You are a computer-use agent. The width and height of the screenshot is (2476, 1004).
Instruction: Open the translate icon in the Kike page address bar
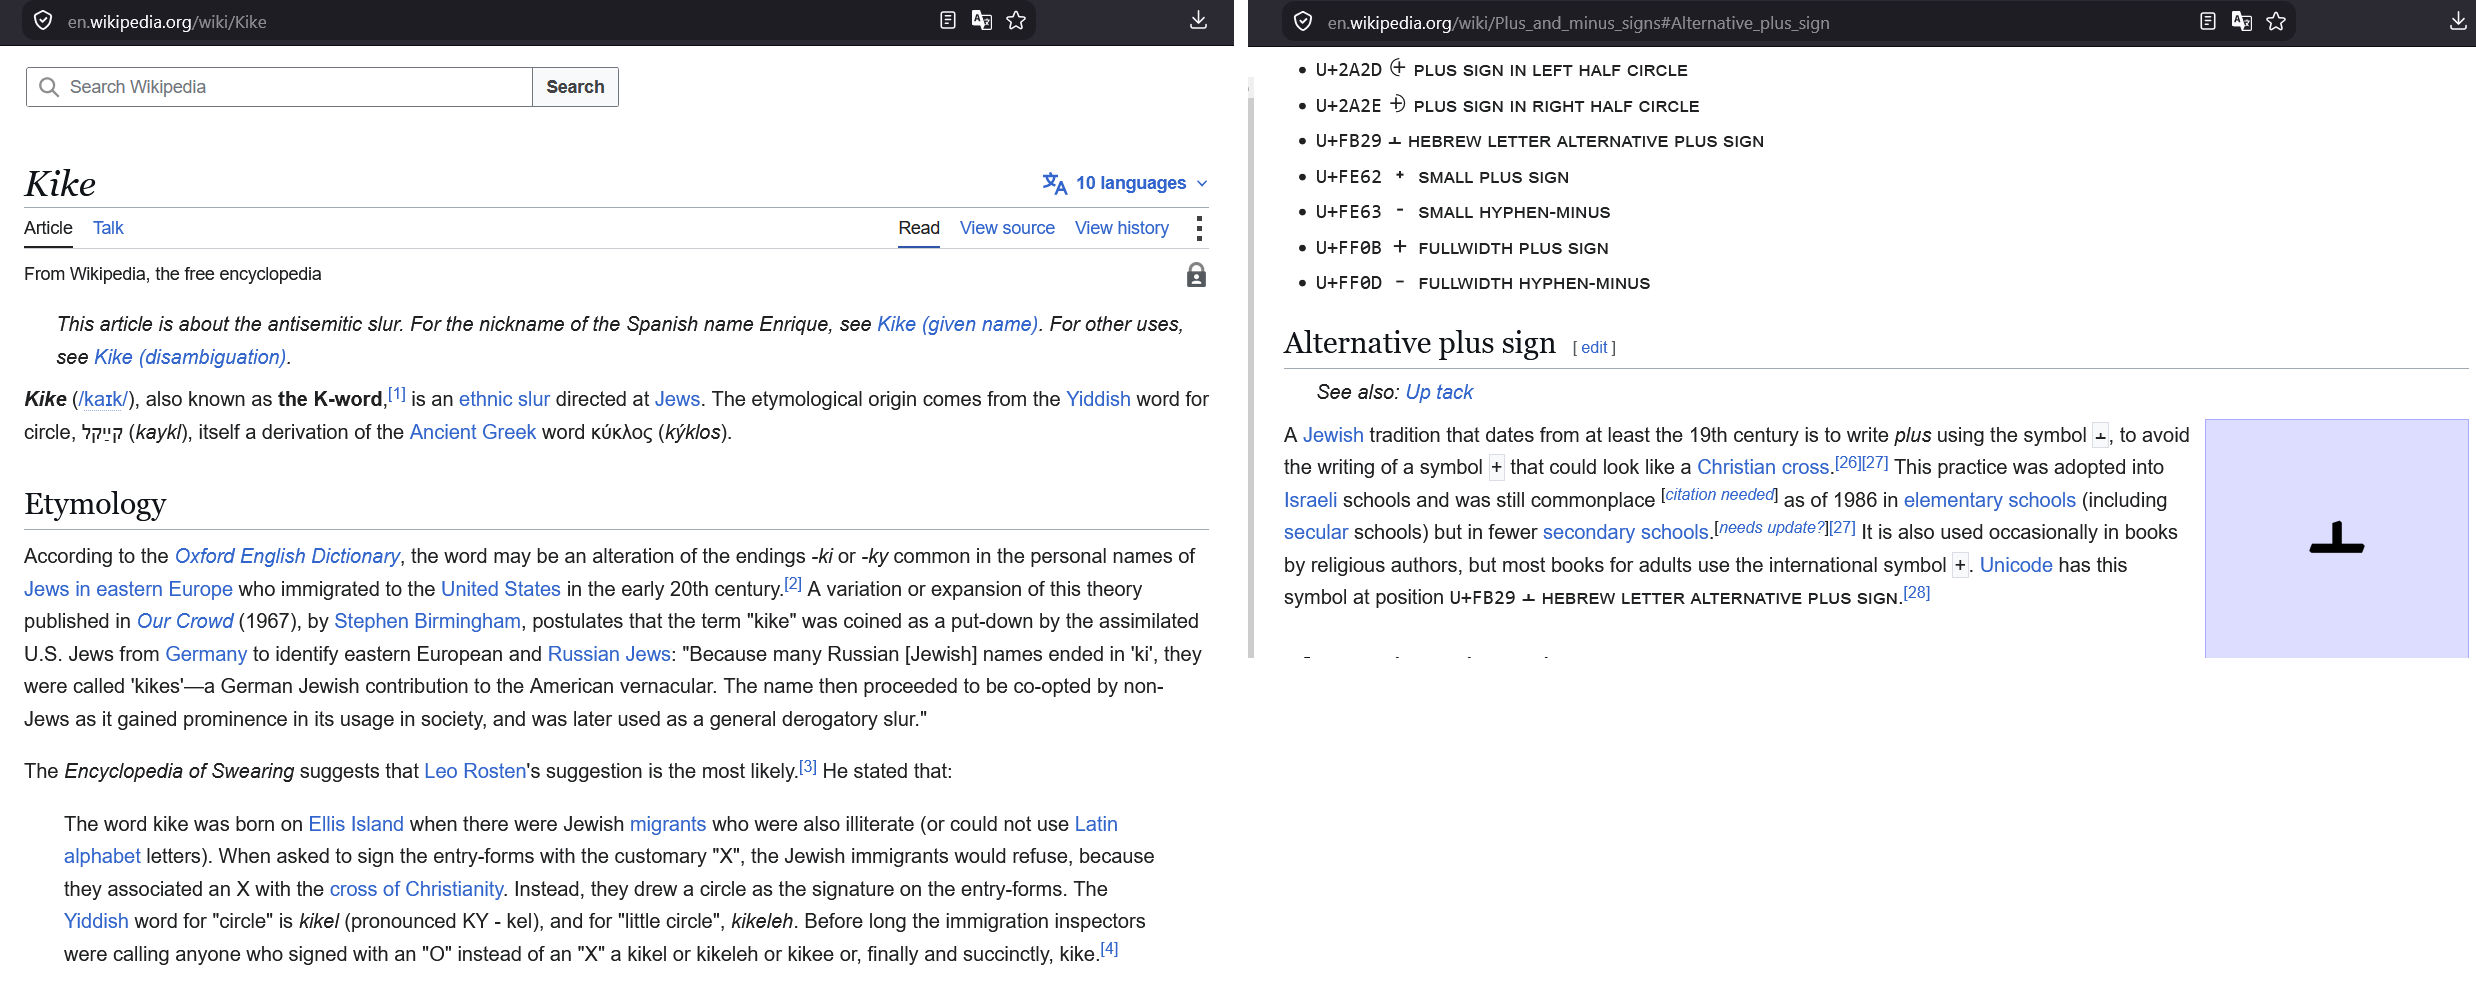click(982, 21)
